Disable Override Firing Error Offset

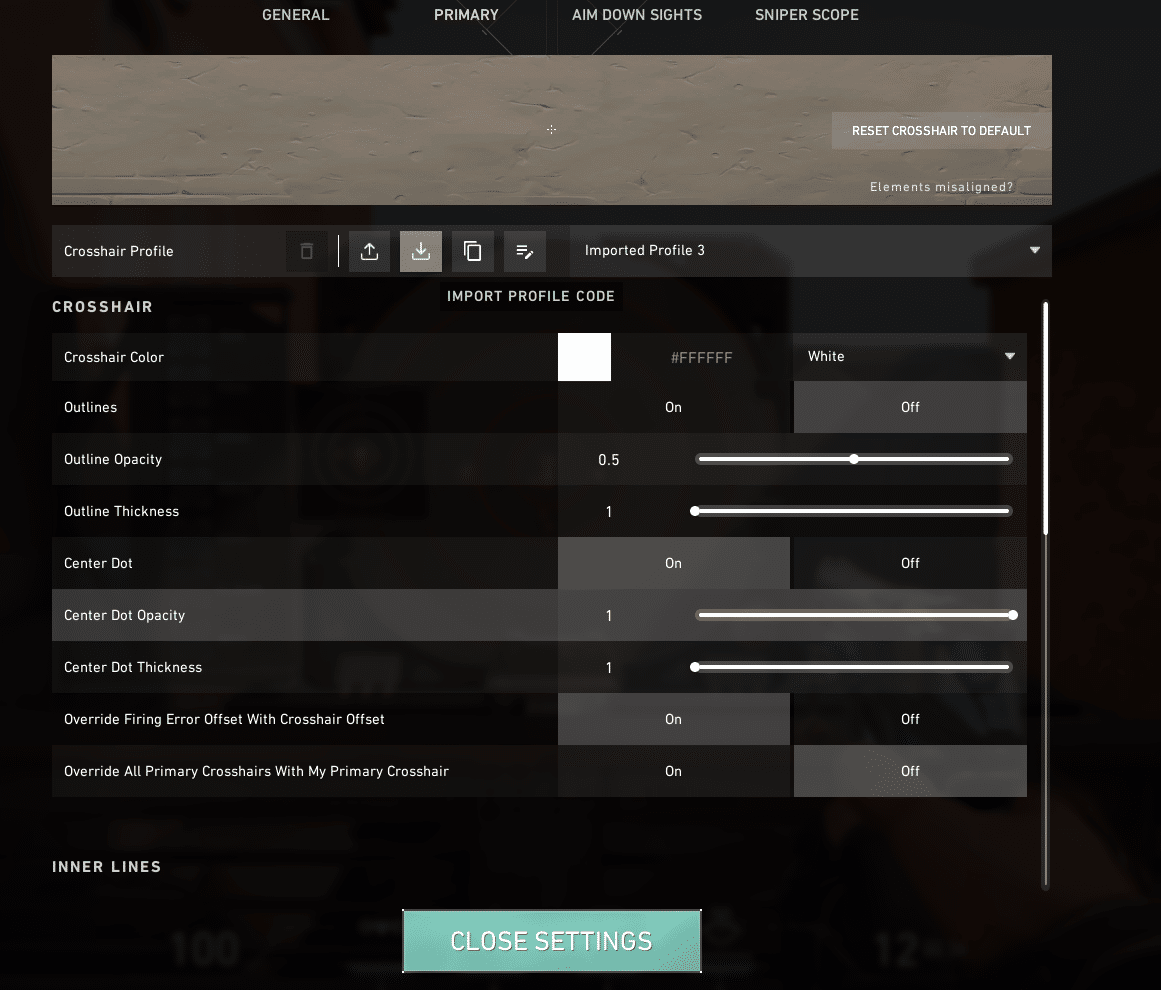pyautogui.click(x=909, y=719)
